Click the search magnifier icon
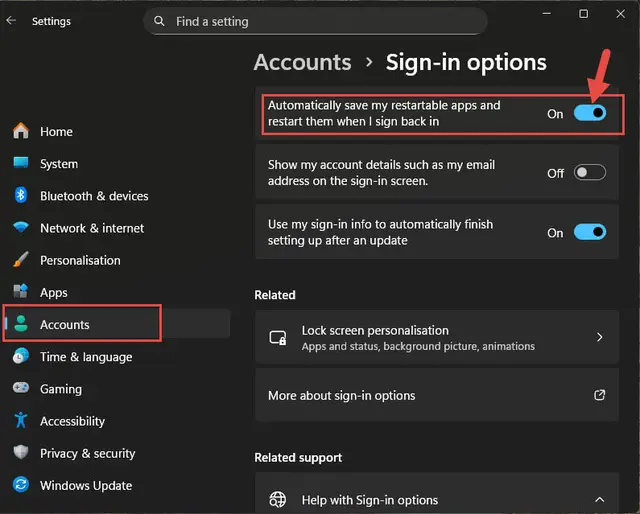Image resolution: width=640 pixels, height=514 pixels. (159, 21)
